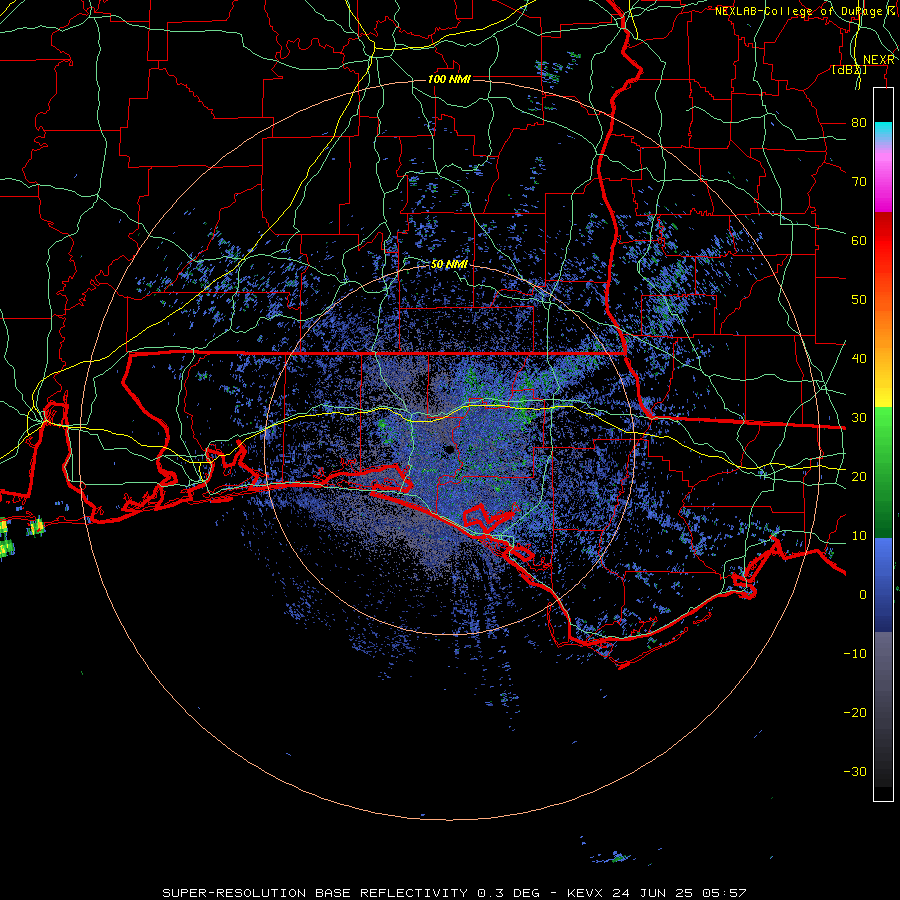Click the black radar site dot at map center

point(449,450)
